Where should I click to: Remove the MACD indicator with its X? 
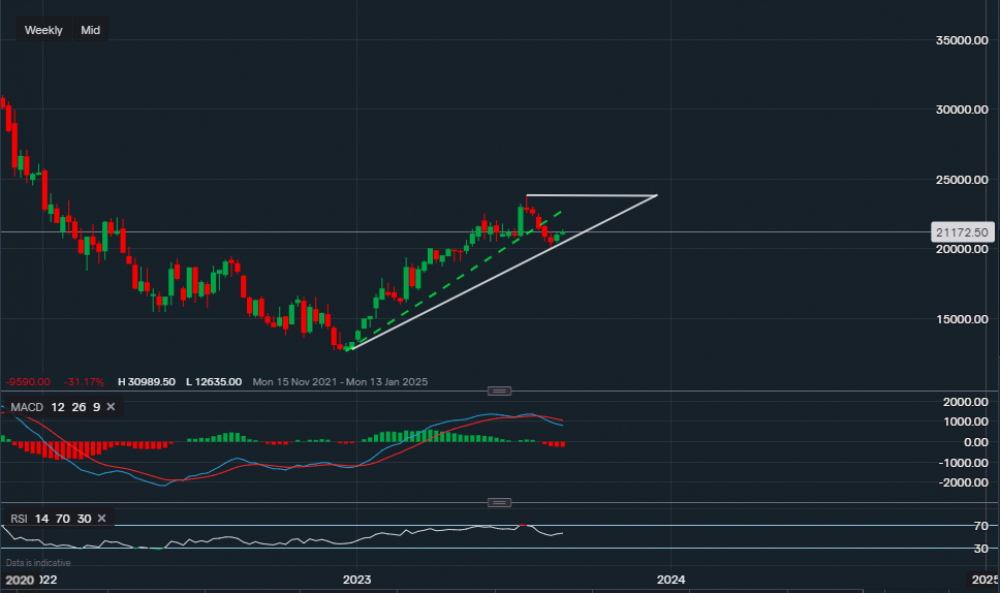pyautogui.click(x=110, y=407)
